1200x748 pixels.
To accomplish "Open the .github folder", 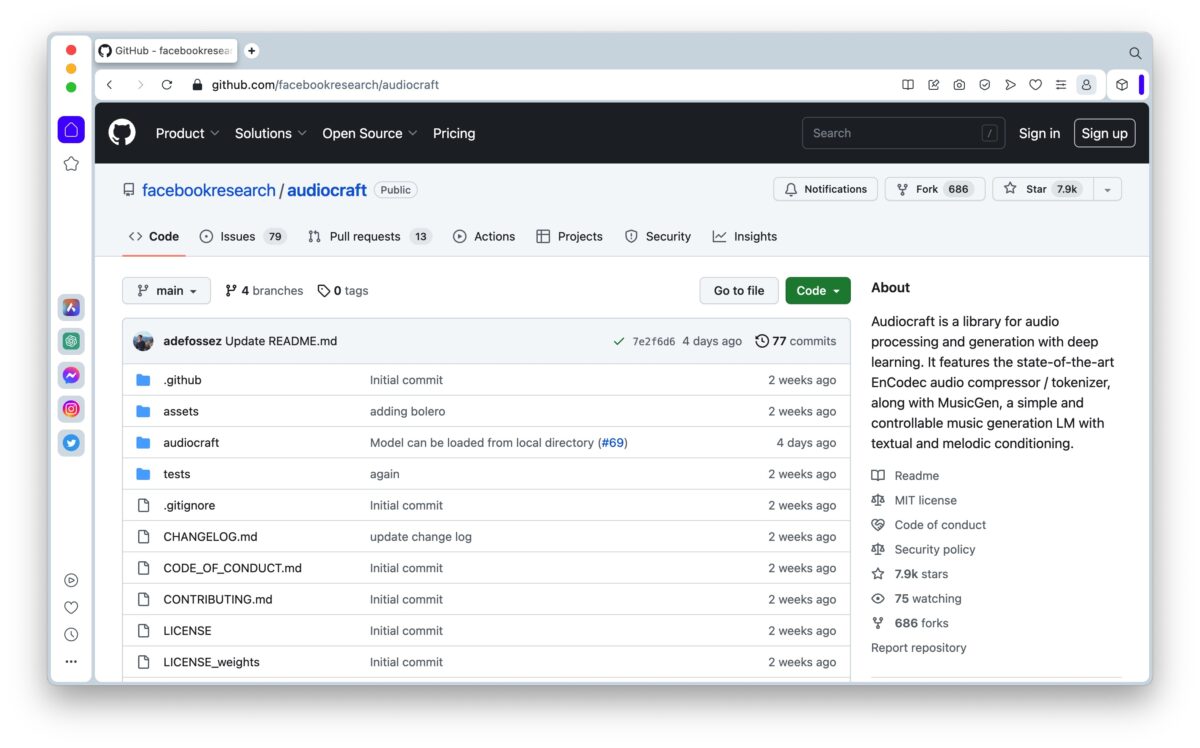I will (182, 380).
